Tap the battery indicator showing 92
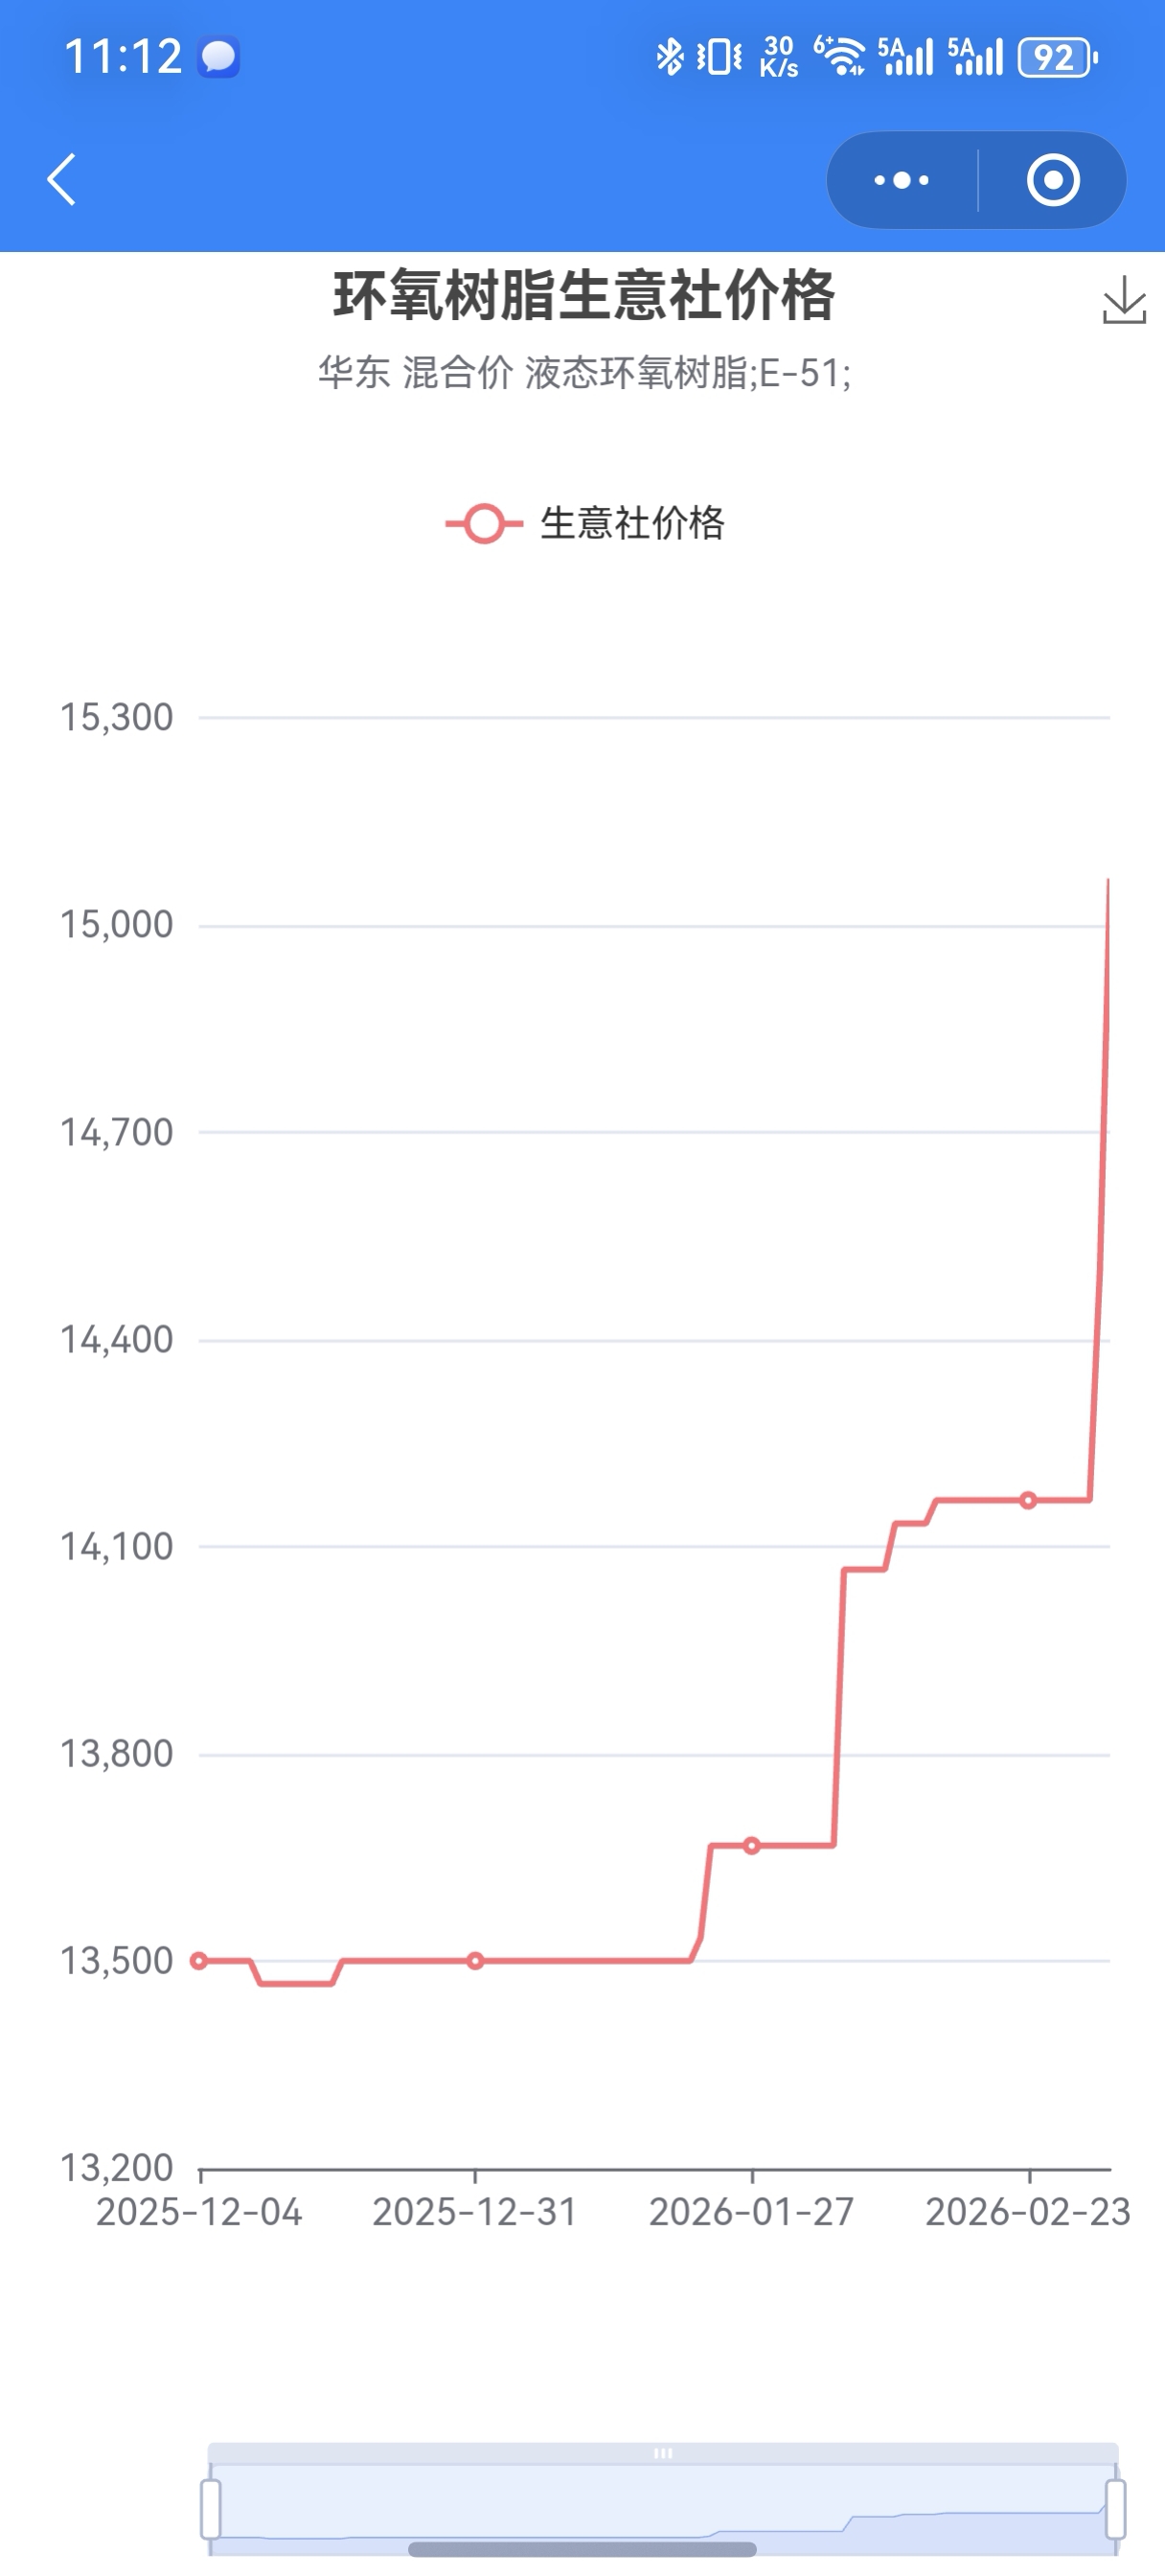1165x2576 pixels. coord(1057,57)
